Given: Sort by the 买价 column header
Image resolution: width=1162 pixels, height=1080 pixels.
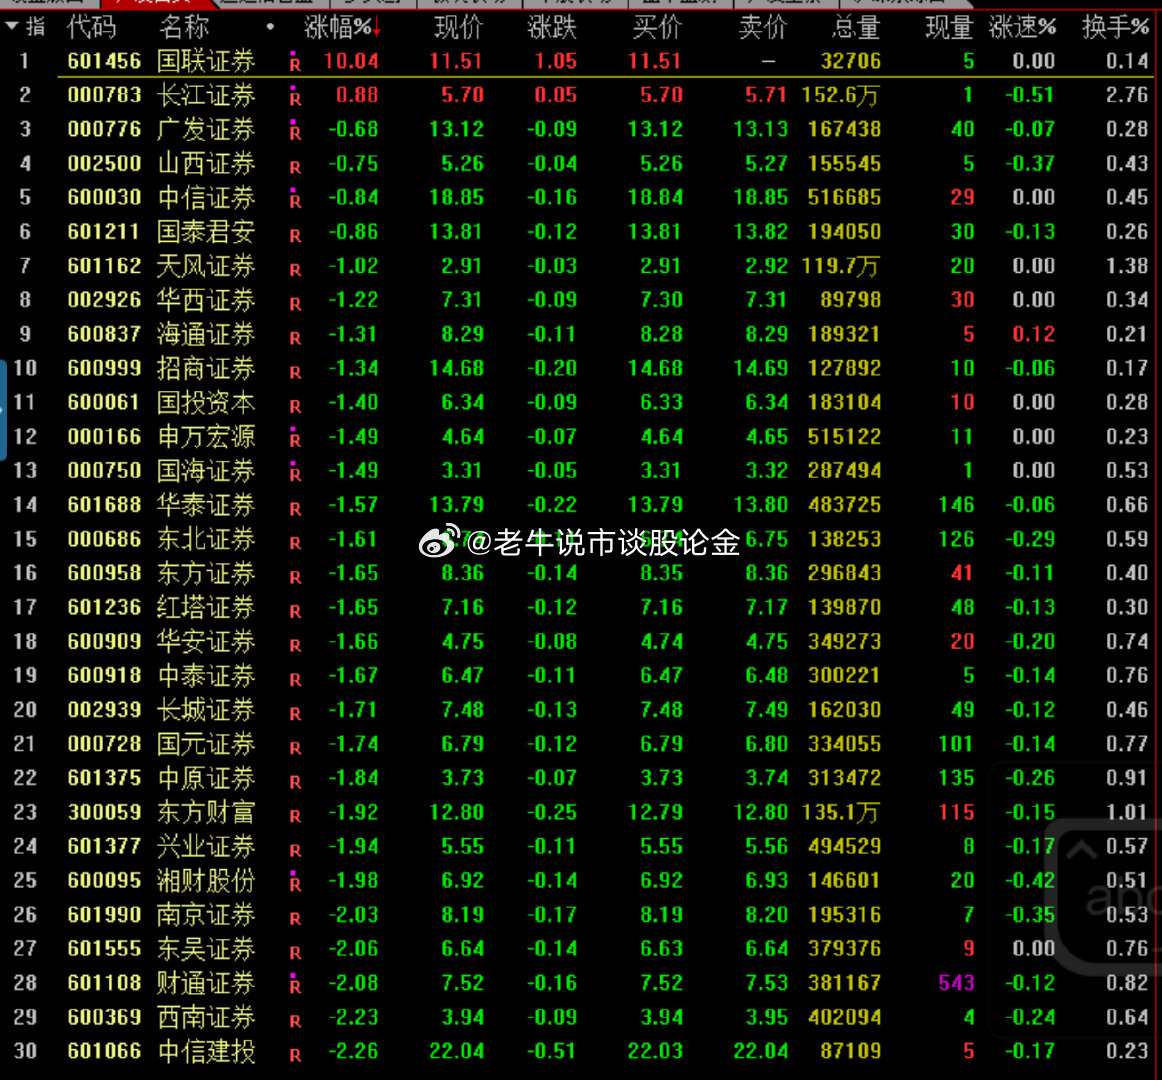Looking at the screenshot, I should 657,27.
